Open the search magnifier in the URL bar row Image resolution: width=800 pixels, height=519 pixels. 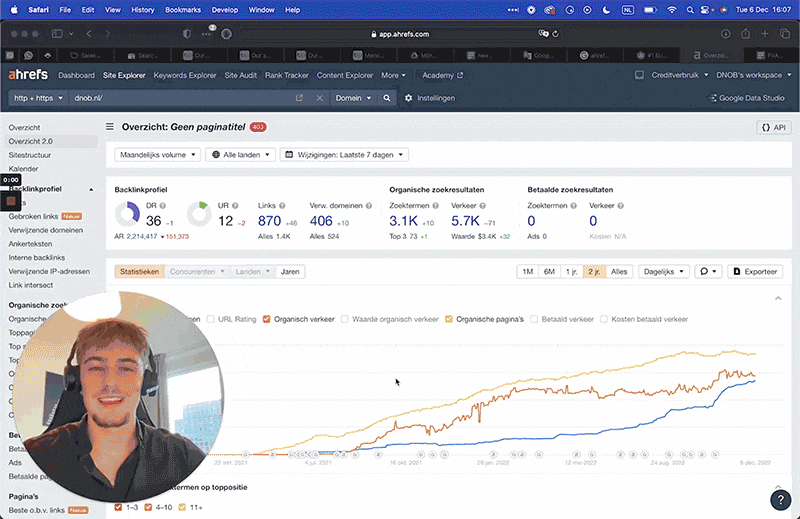[x=387, y=98]
